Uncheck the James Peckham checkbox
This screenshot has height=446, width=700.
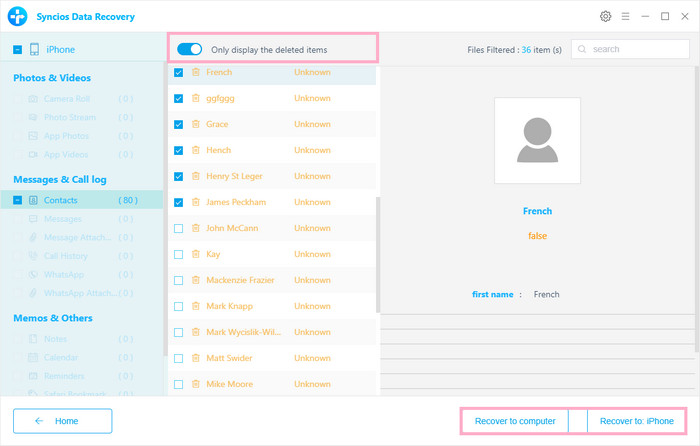(x=179, y=202)
